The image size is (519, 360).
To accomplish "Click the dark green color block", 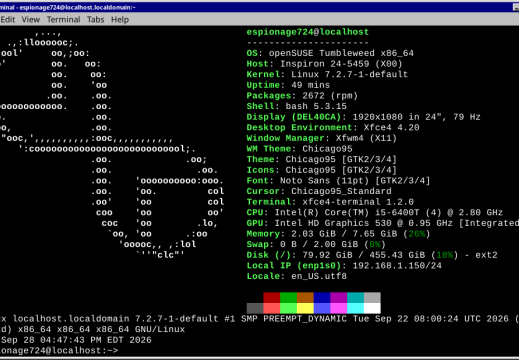I will [x=288, y=298].
